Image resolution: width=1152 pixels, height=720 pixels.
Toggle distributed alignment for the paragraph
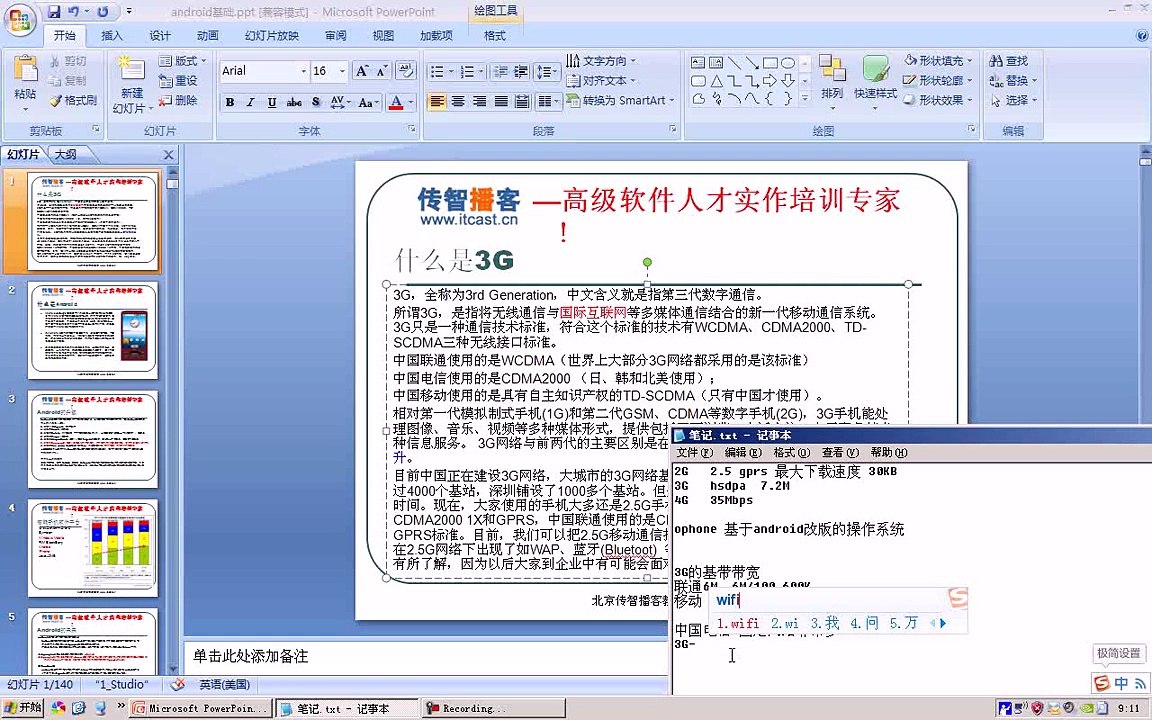click(x=522, y=101)
